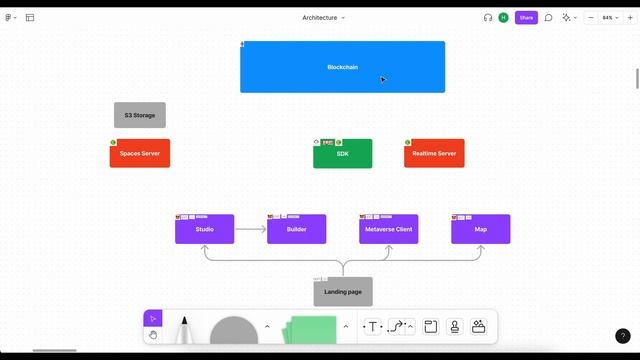Switch to the Hand tool
640x360 pixels.
click(153, 335)
